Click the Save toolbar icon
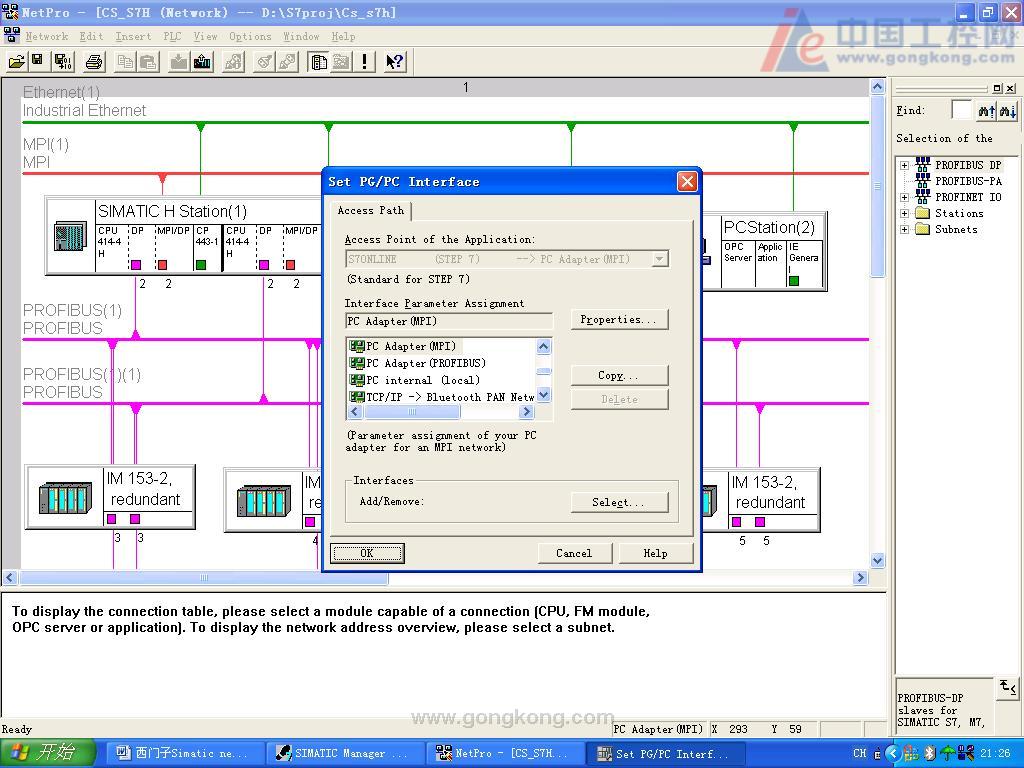 coord(38,61)
